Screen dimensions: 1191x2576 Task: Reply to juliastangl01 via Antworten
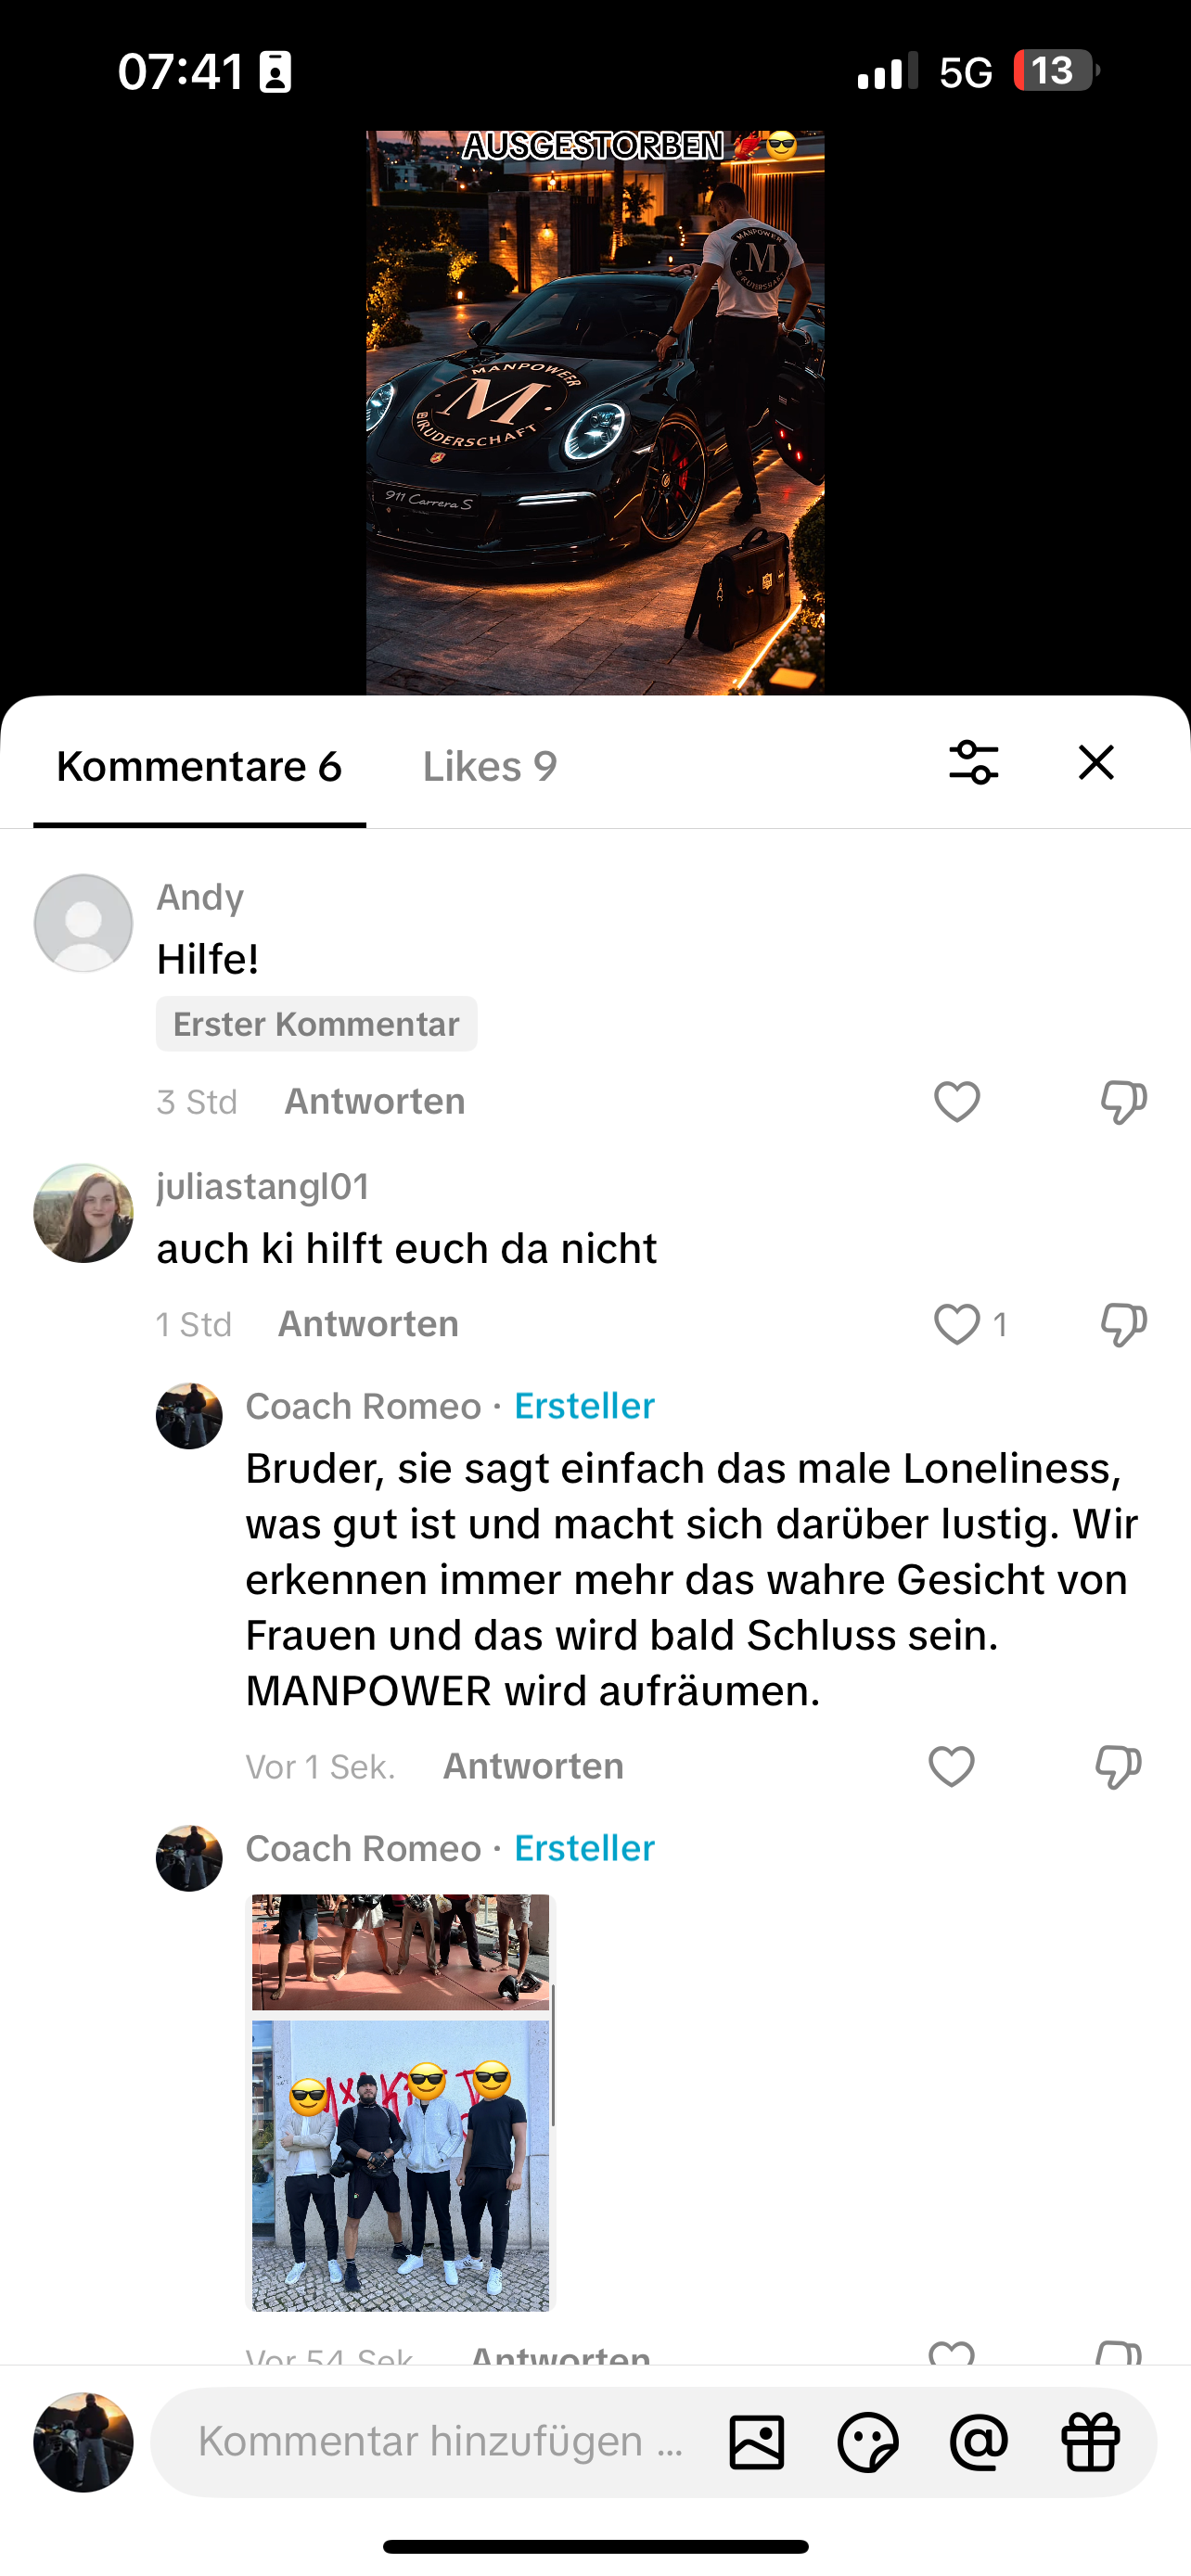(368, 1324)
